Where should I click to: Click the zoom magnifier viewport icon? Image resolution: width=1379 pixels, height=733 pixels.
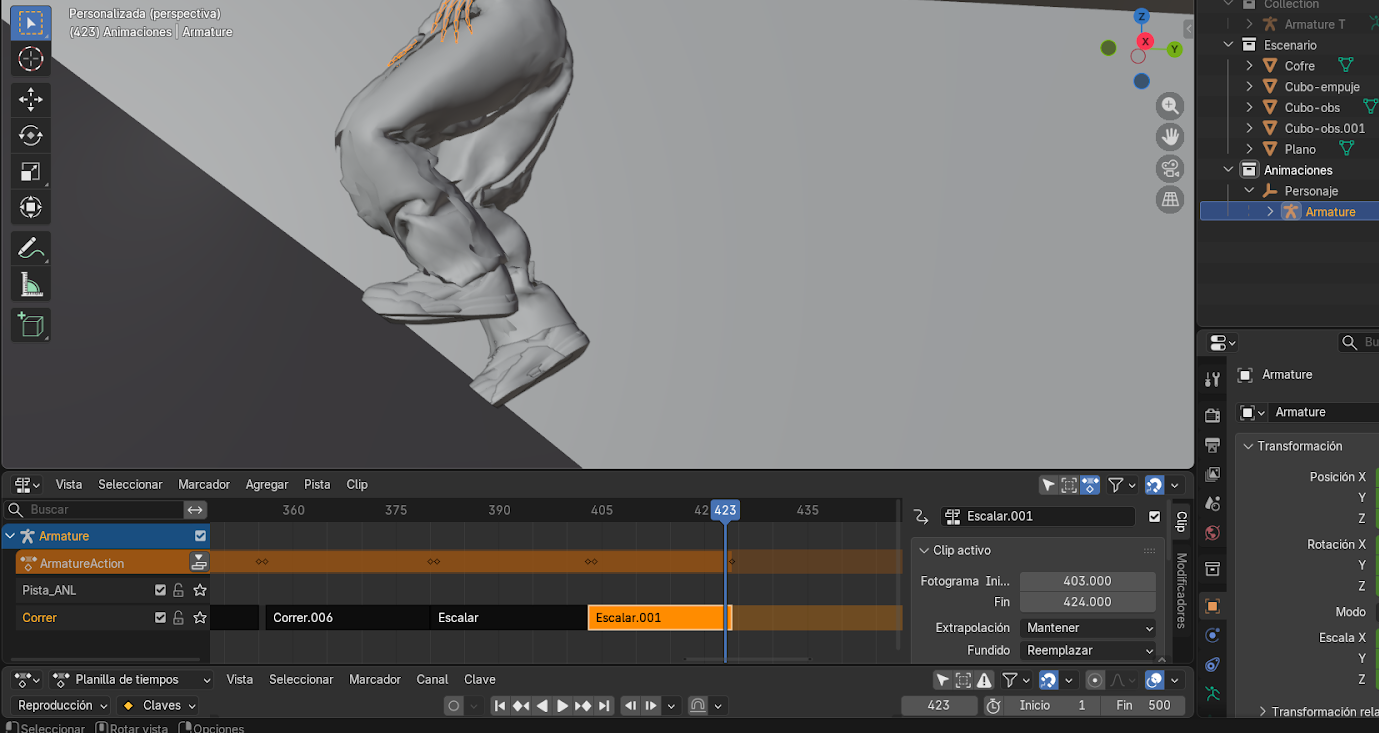pyautogui.click(x=1169, y=106)
